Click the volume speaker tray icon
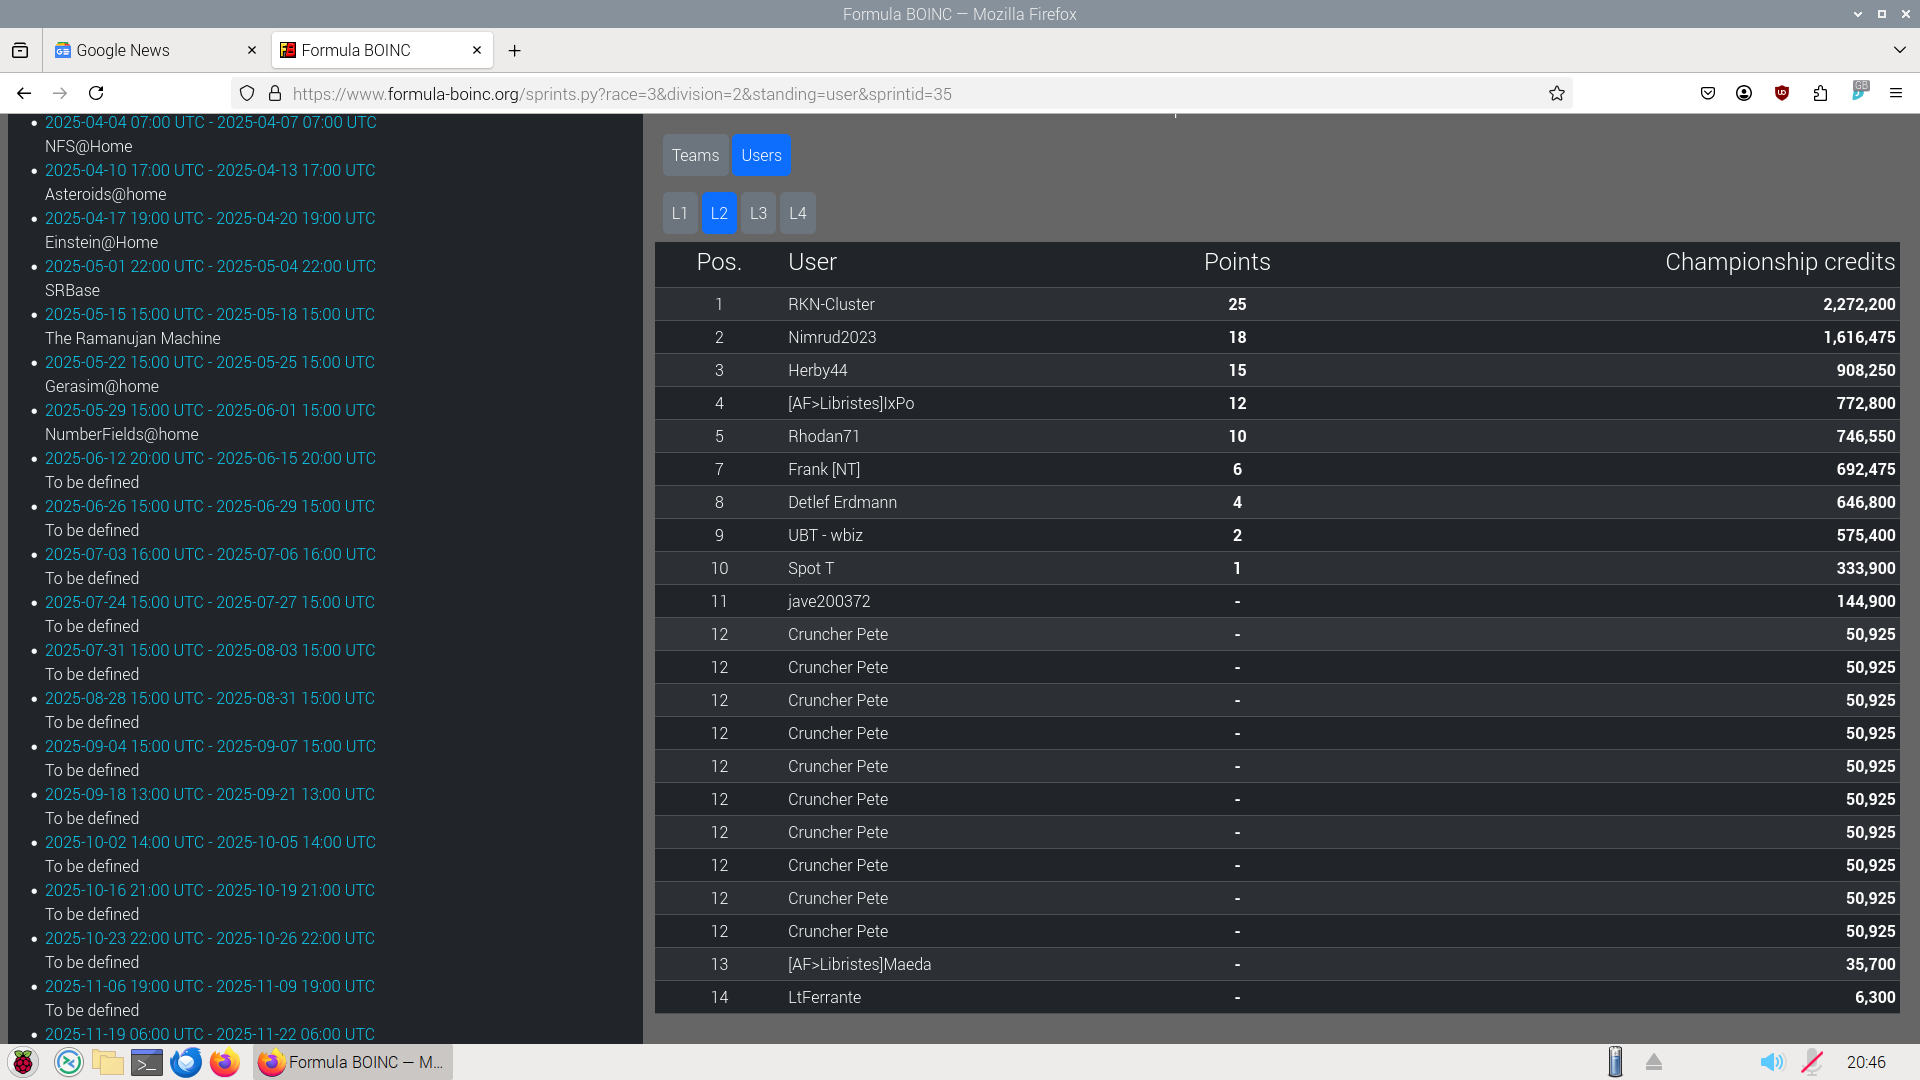1920x1080 pixels. [1771, 1062]
